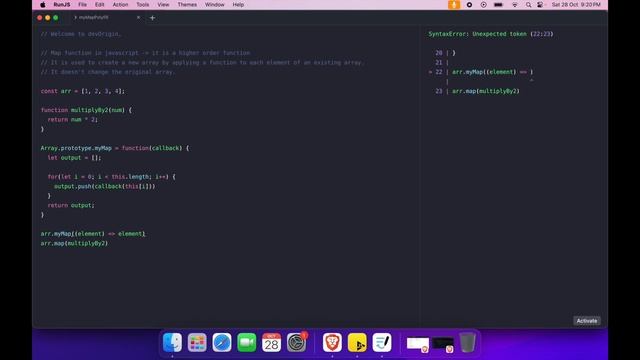Open Control Center
This screenshot has width=640, height=360.
(x=540, y=5)
